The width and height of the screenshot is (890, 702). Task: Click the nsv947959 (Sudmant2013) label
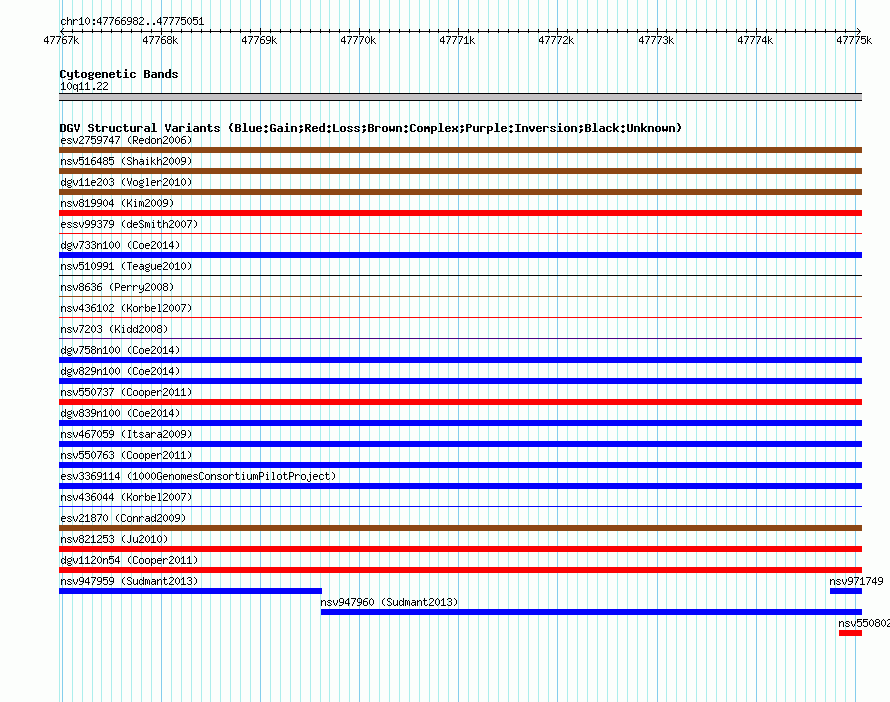pos(129,581)
